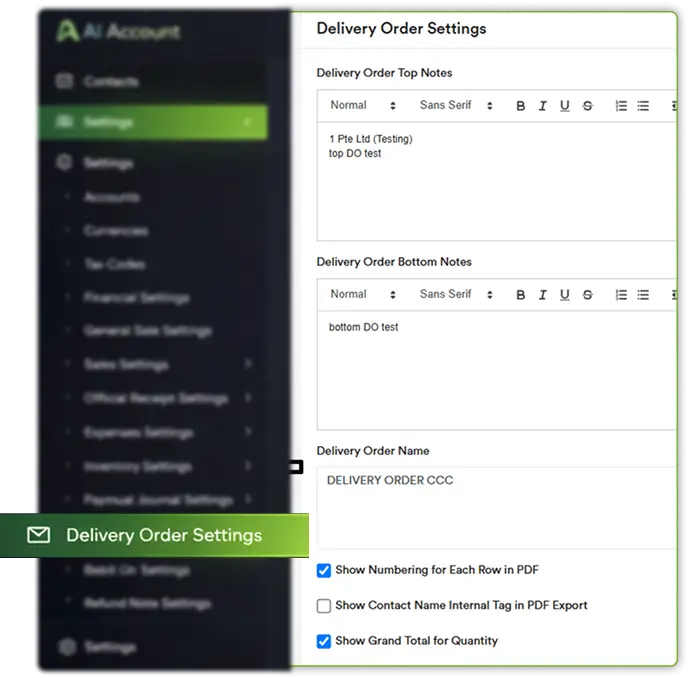689x678 pixels.
Task: Toggle italic in Bottom Notes toolbar
Action: [x=543, y=295]
